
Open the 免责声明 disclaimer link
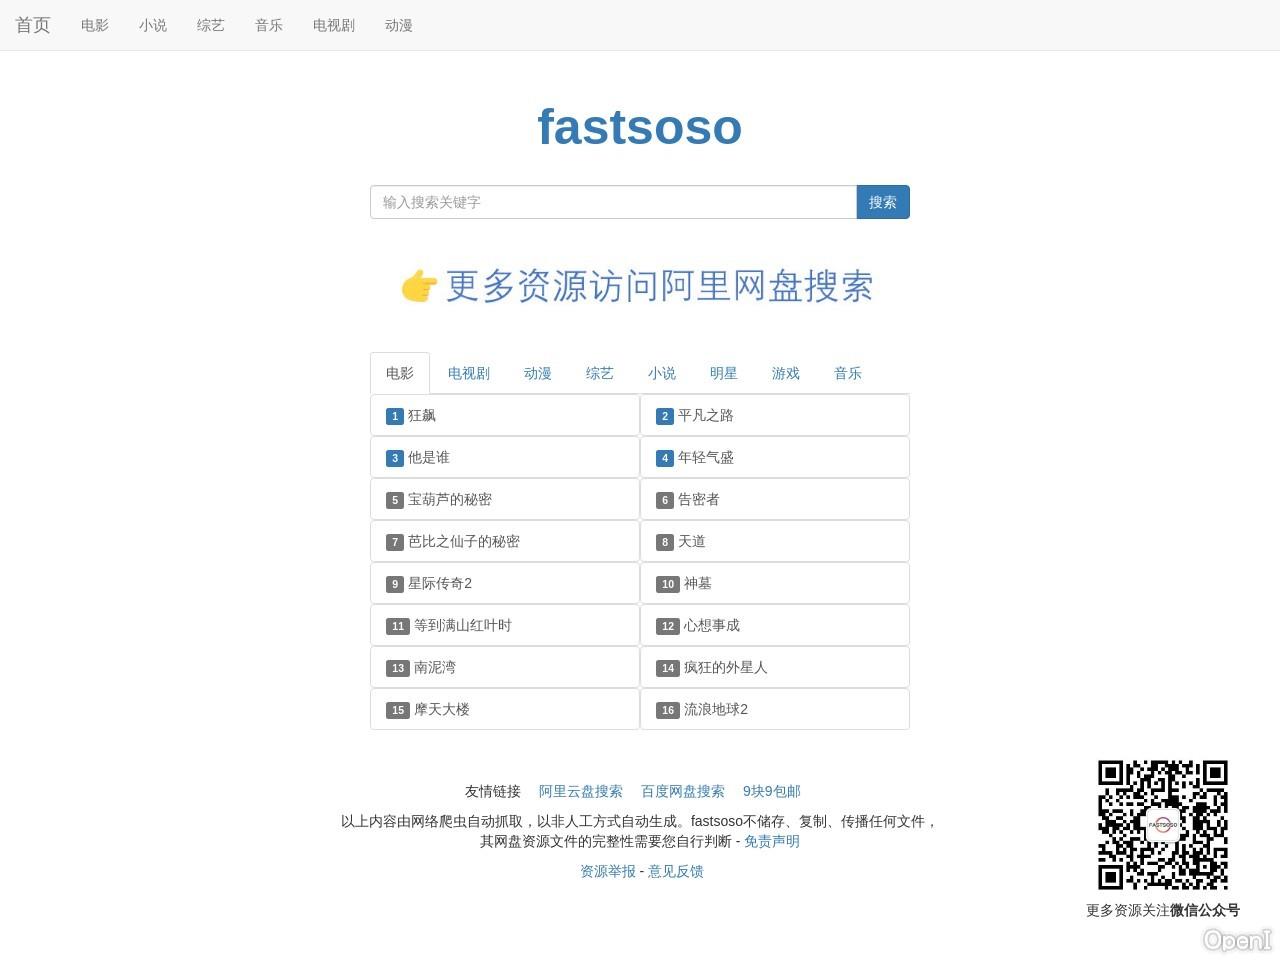coord(771,841)
